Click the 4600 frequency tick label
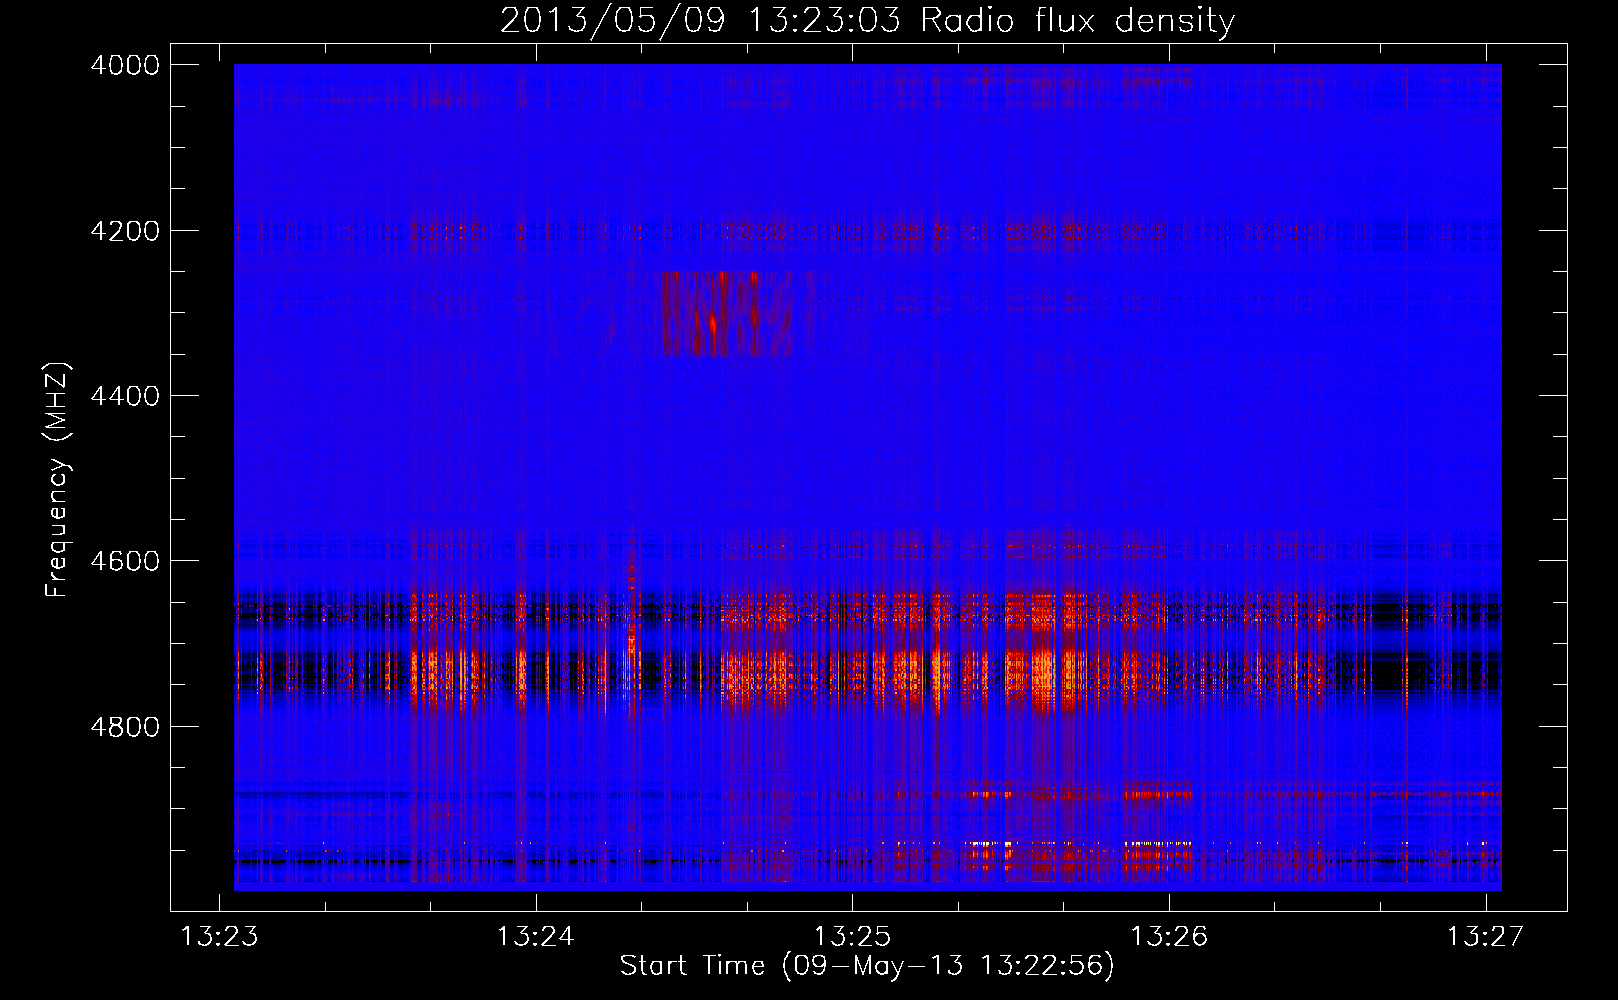Image resolution: width=1618 pixels, height=1000 pixels. 125,561
